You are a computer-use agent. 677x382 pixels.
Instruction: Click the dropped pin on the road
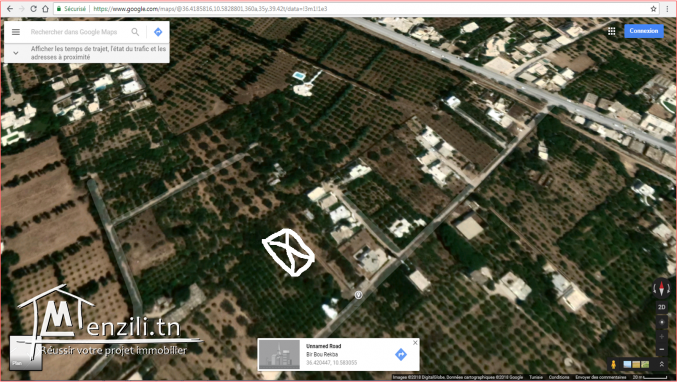click(x=358, y=295)
